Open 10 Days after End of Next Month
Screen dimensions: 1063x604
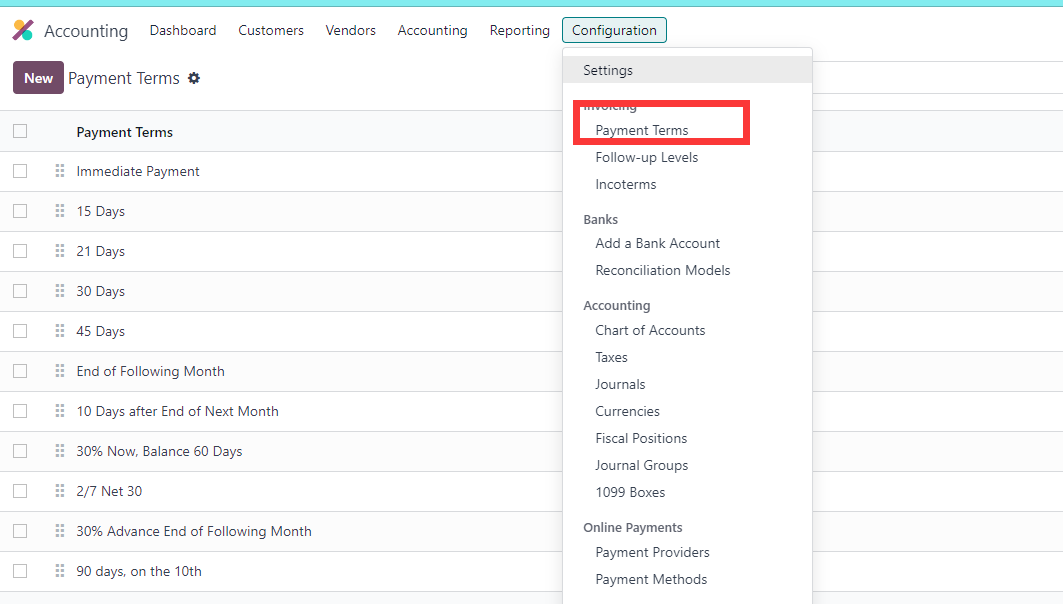click(178, 411)
